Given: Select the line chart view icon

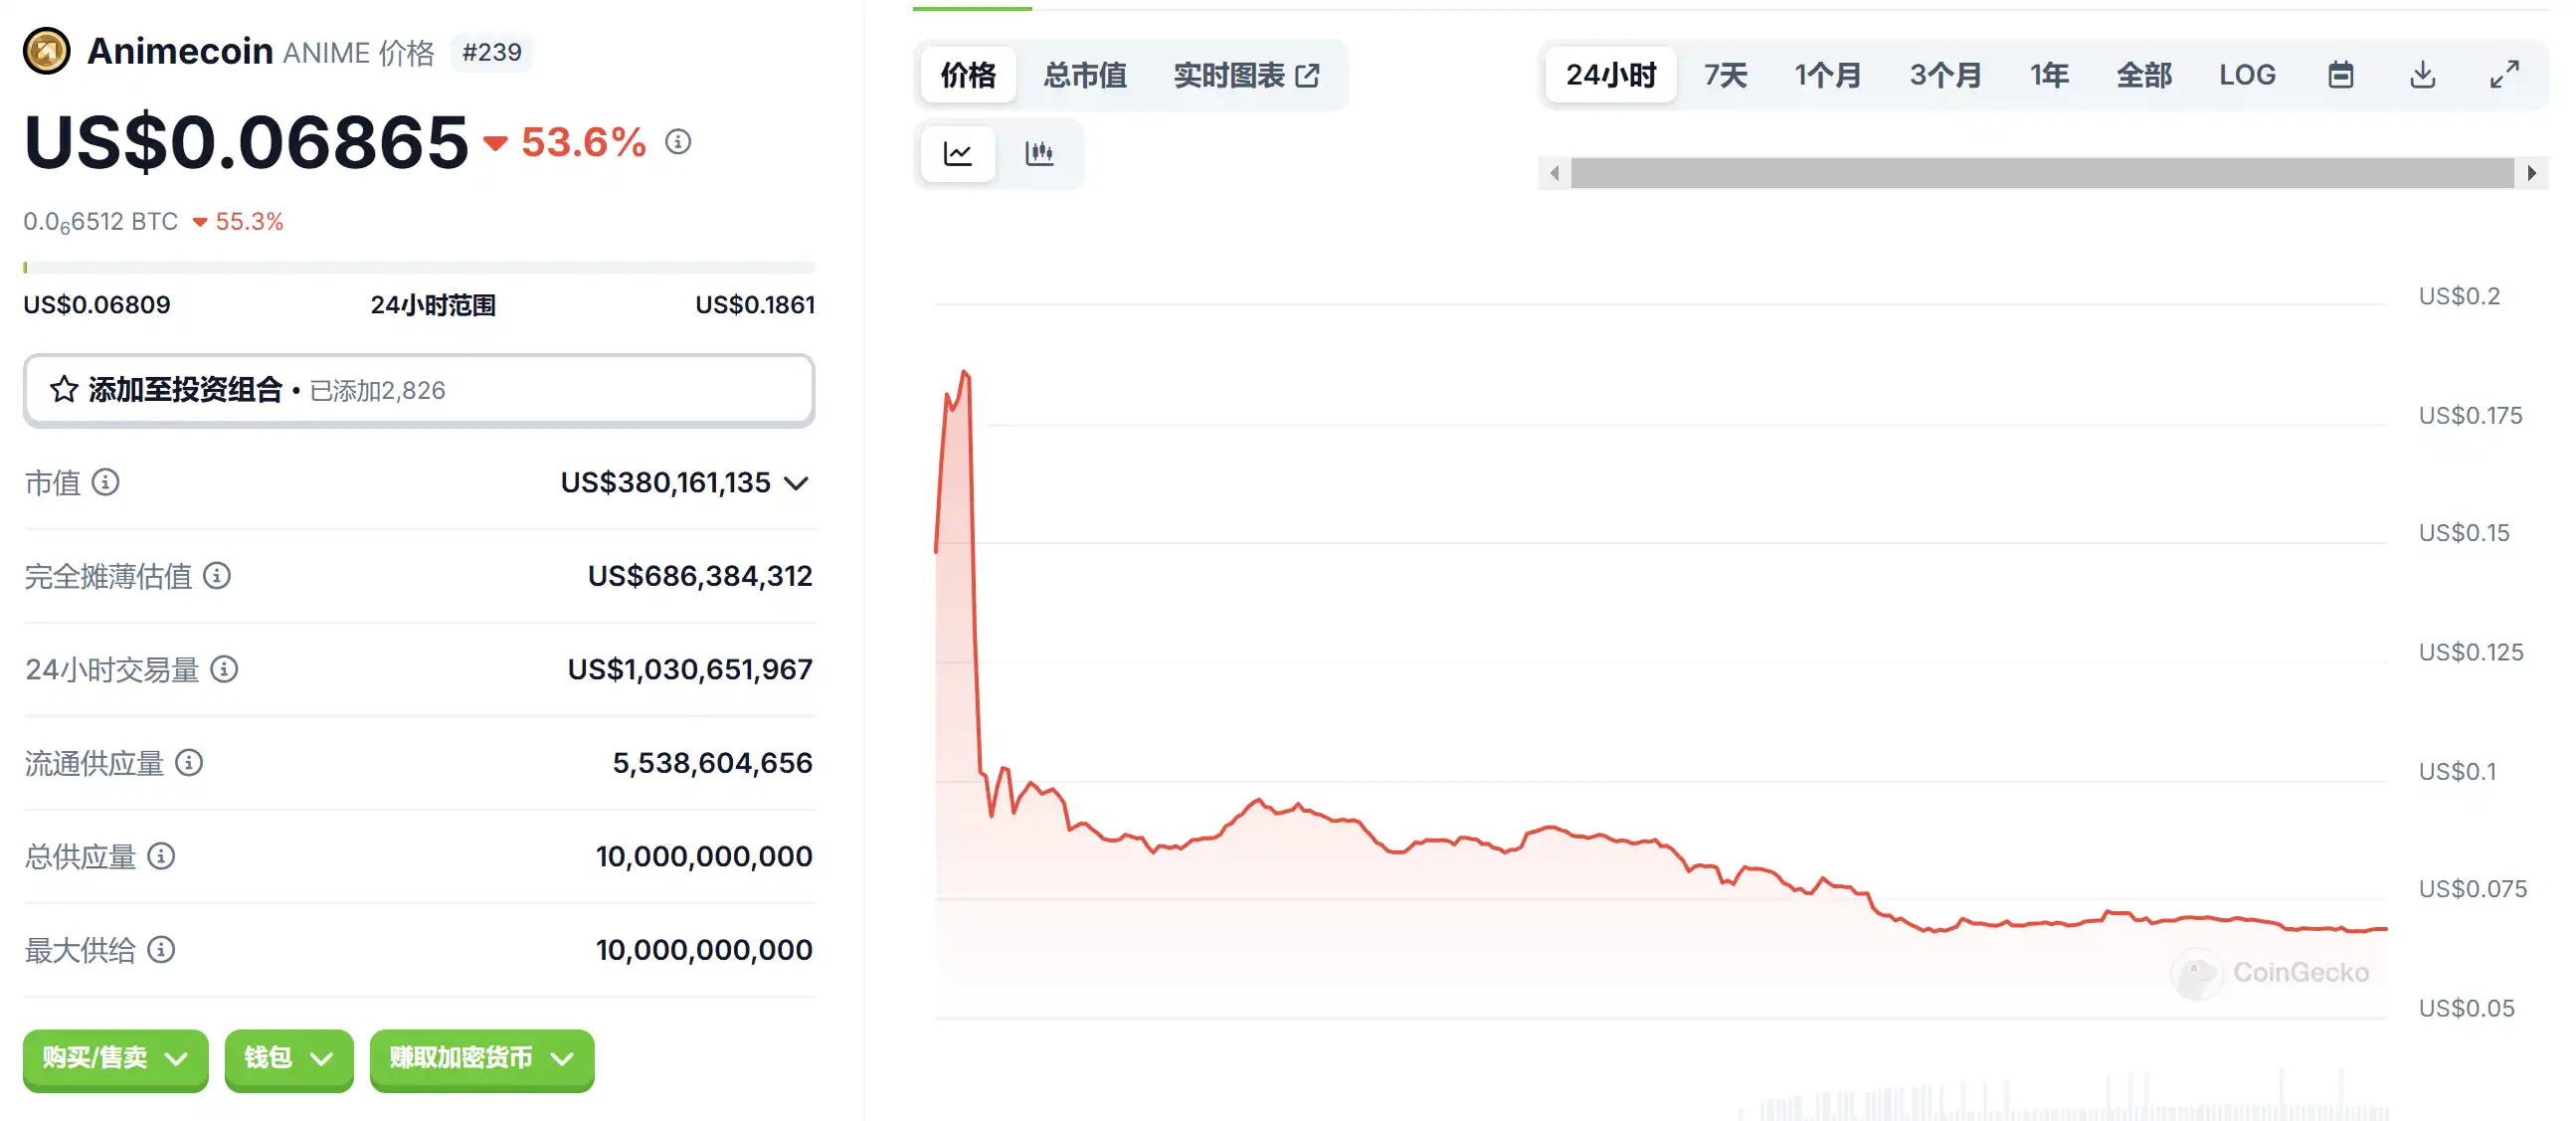Looking at the screenshot, I should (957, 153).
